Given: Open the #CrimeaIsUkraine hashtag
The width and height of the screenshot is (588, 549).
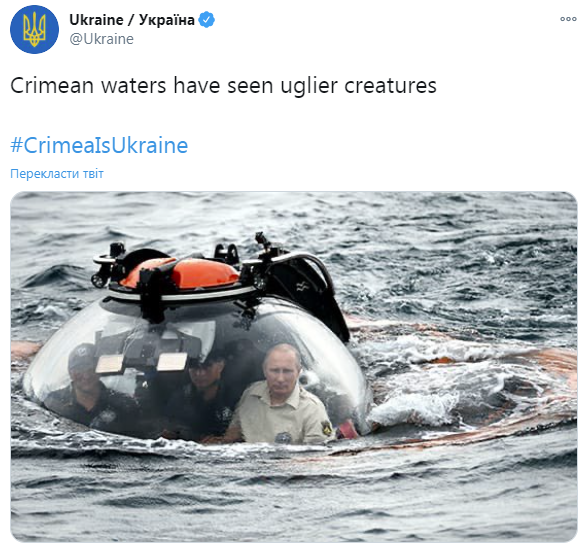Looking at the screenshot, I should click(x=99, y=146).
